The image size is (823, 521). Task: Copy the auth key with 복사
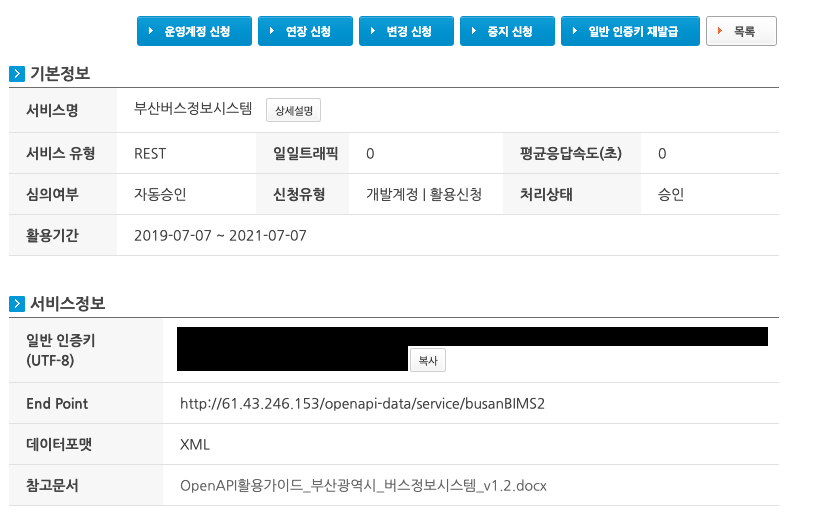428,360
